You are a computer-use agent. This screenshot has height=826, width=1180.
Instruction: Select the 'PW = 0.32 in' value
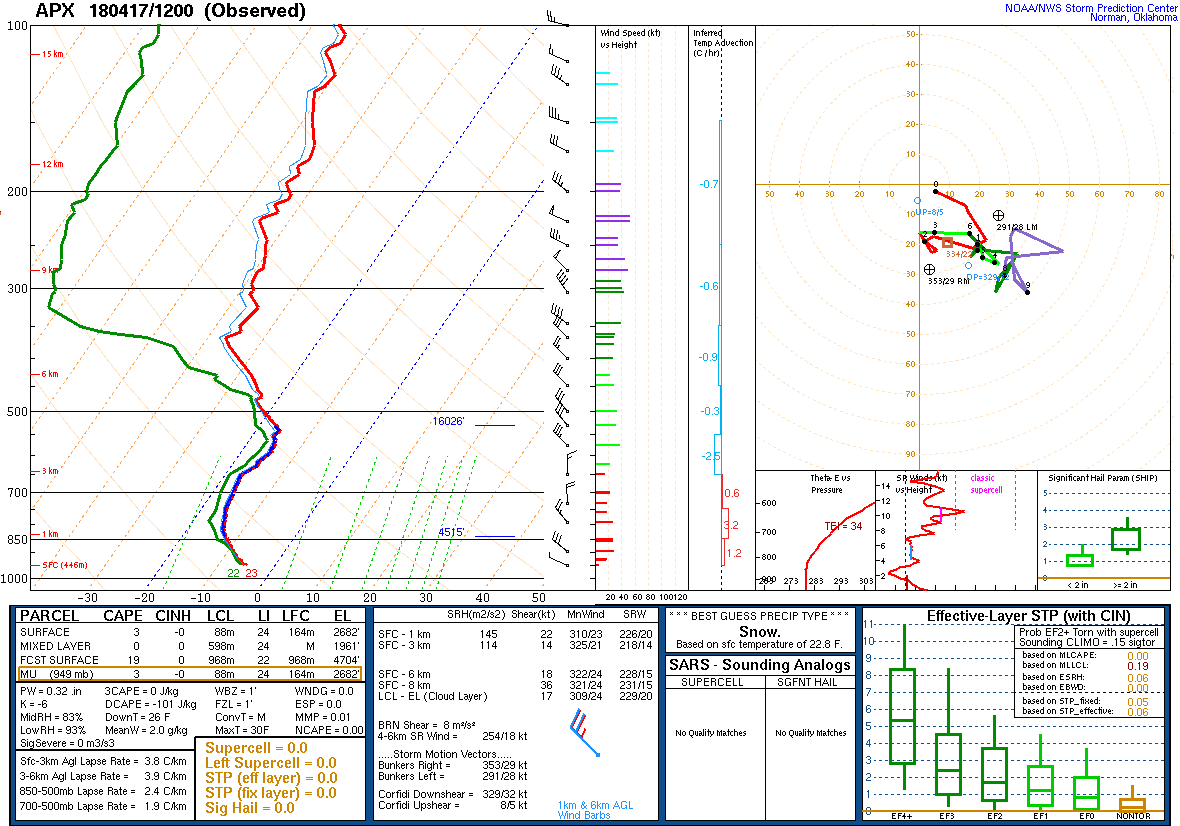click(x=51, y=691)
